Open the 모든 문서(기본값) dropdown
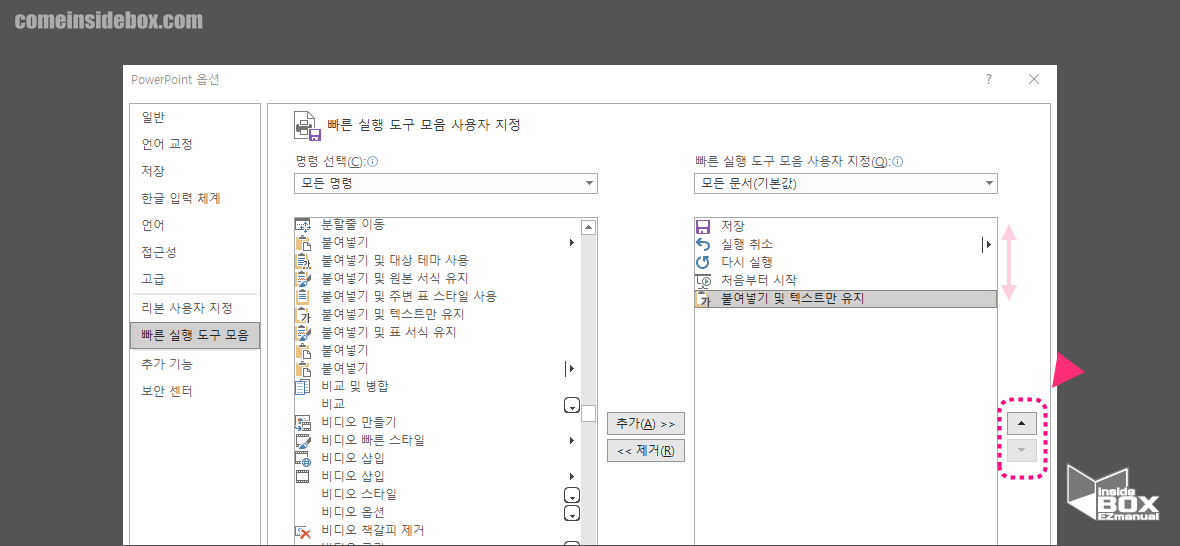1180x546 pixels. pos(846,184)
